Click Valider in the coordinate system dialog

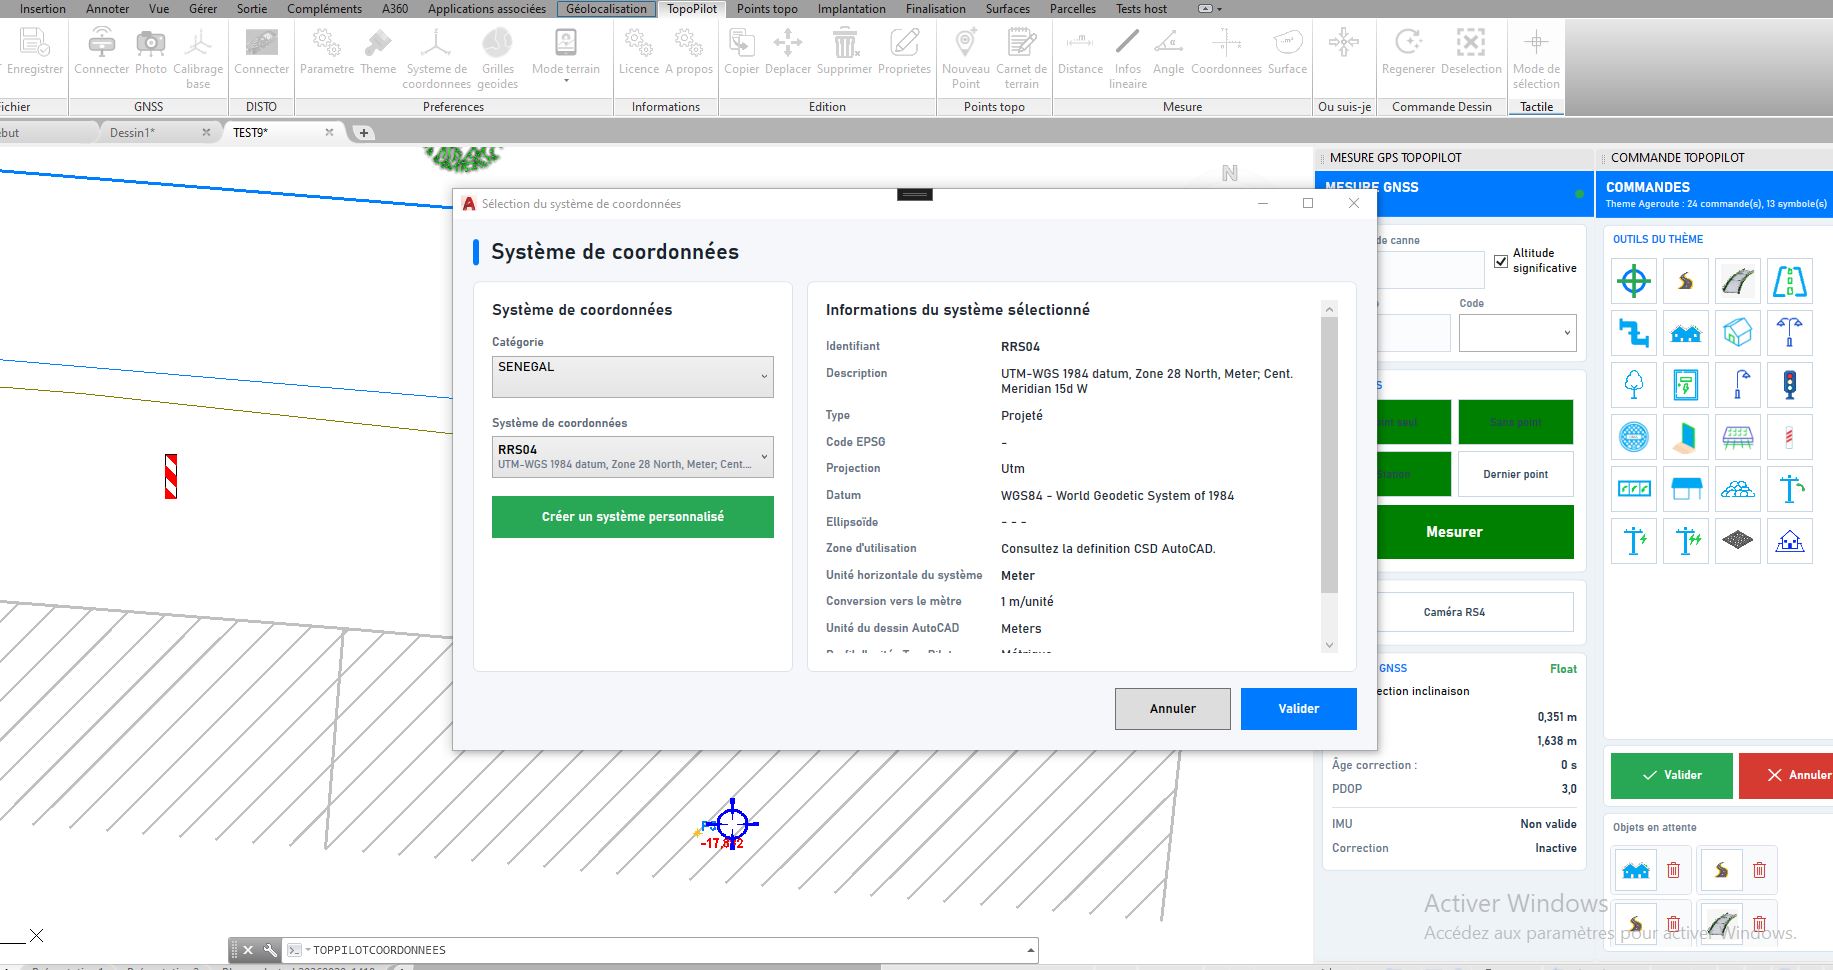[1298, 709]
